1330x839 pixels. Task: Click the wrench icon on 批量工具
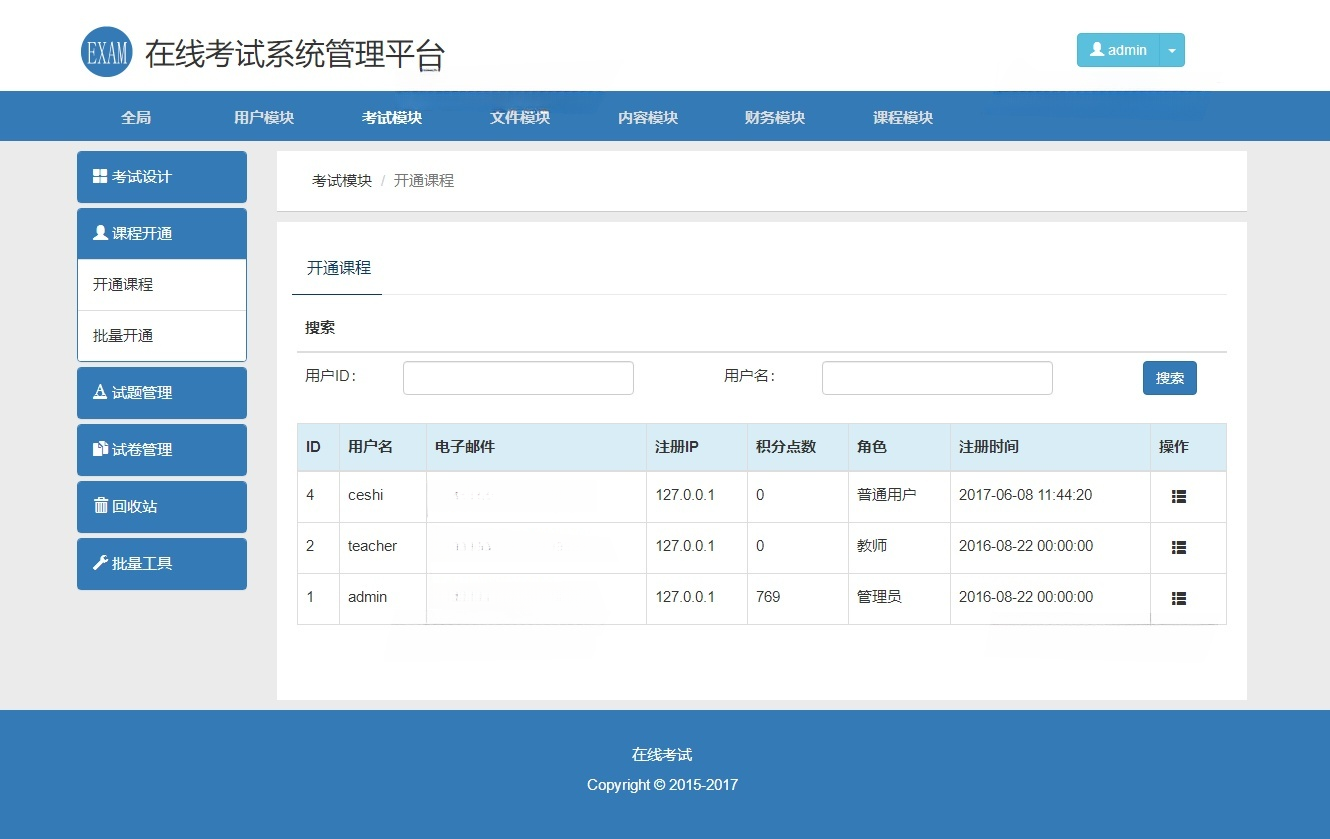[x=99, y=563]
